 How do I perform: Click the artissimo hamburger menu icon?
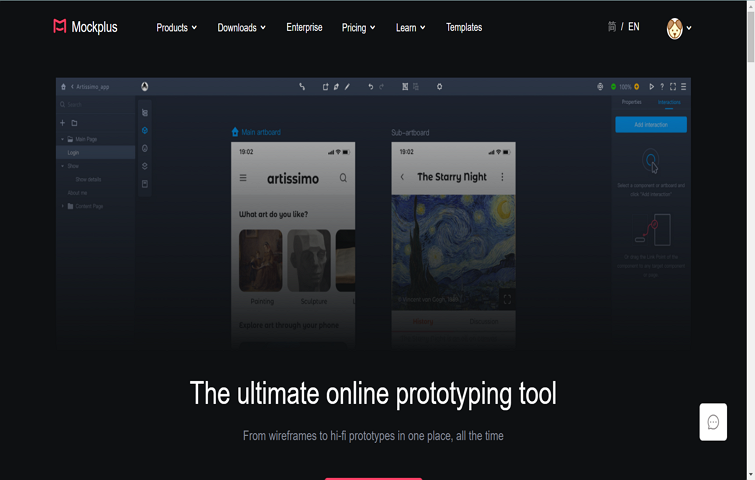[243, 178]
